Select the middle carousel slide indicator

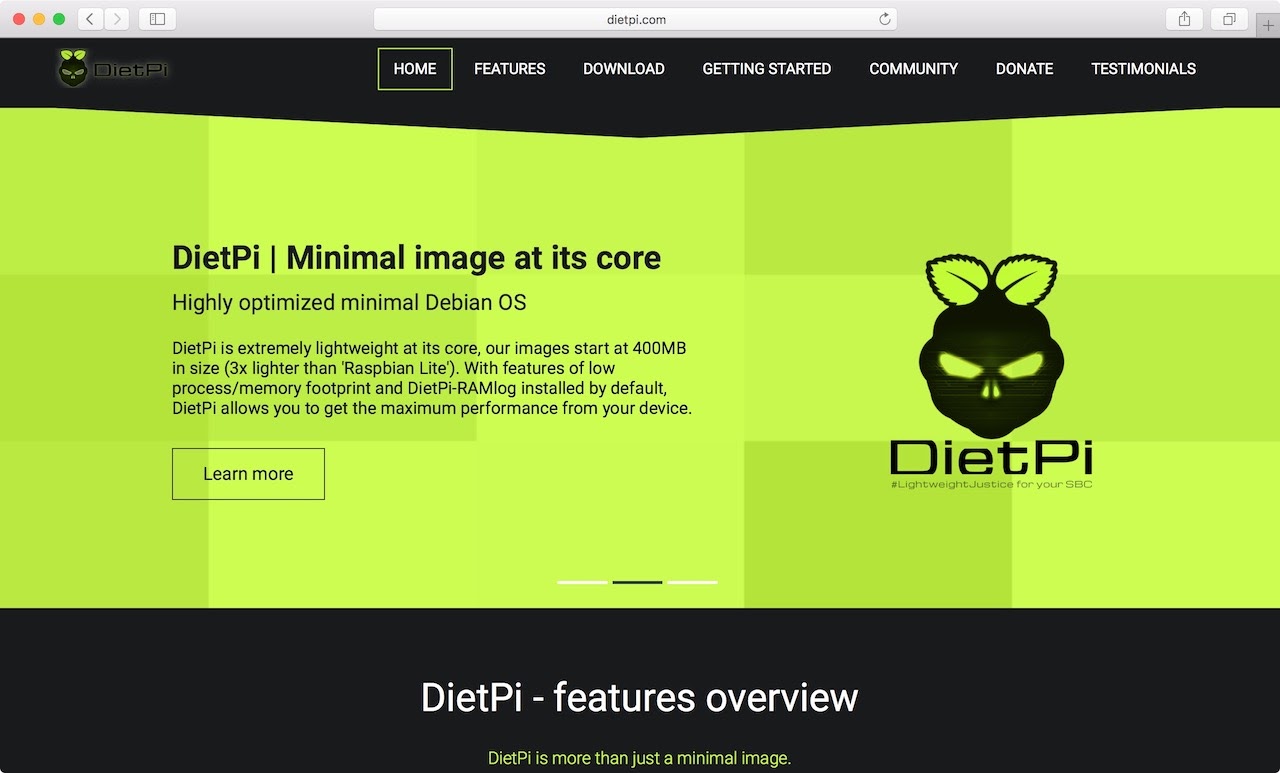[638, 582]
